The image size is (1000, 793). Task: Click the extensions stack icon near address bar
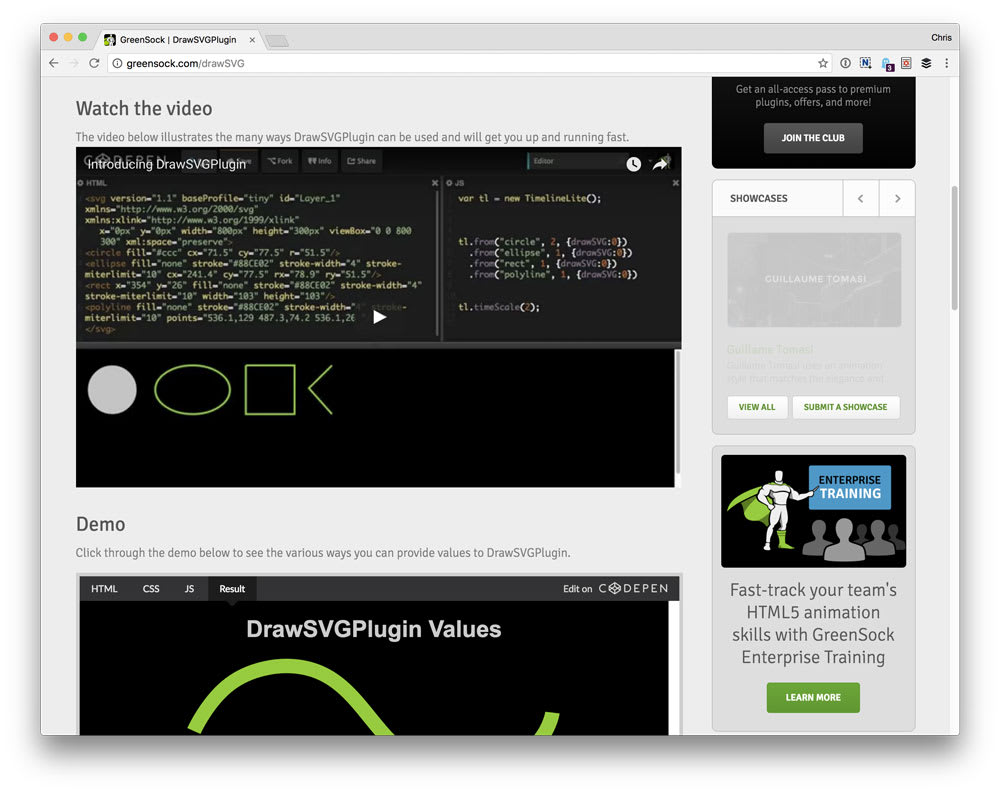(926, 62)
